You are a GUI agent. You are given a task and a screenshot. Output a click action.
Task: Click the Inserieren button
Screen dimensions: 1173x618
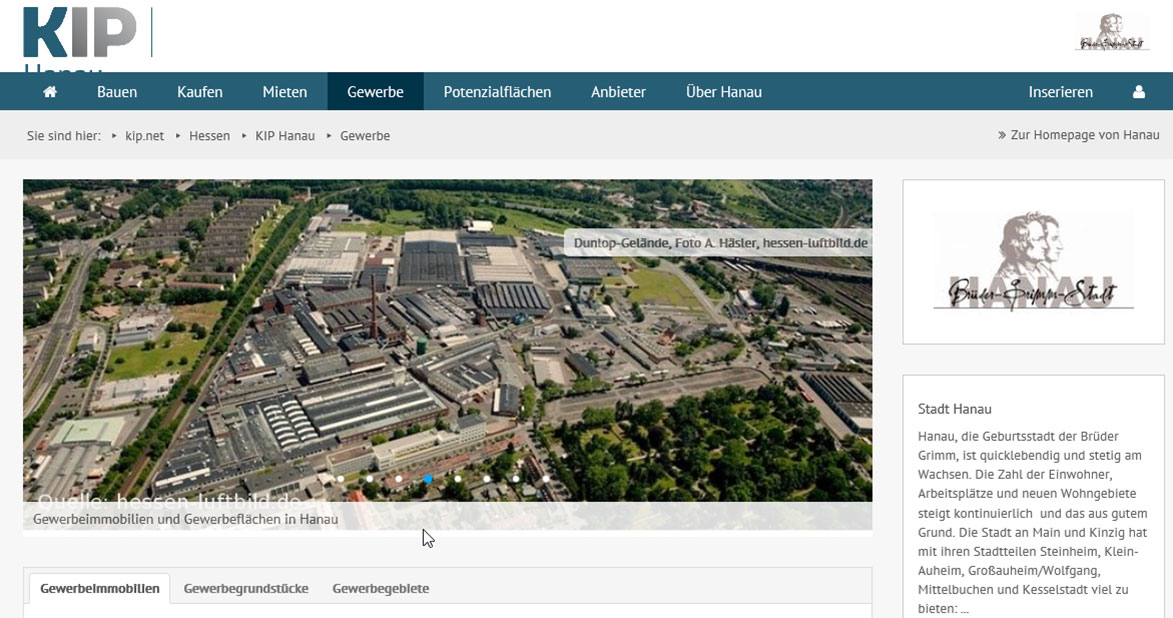click(x=1060, y=92)
